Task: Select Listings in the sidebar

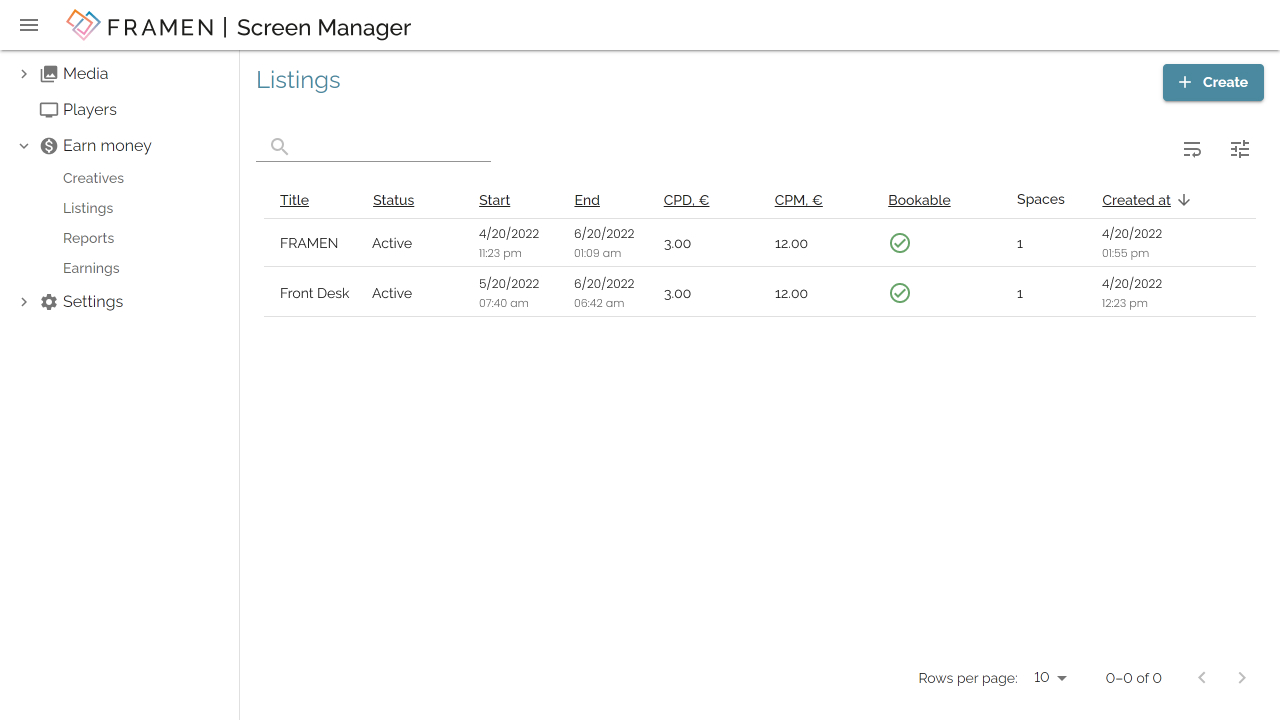Action: pos(88,208)
